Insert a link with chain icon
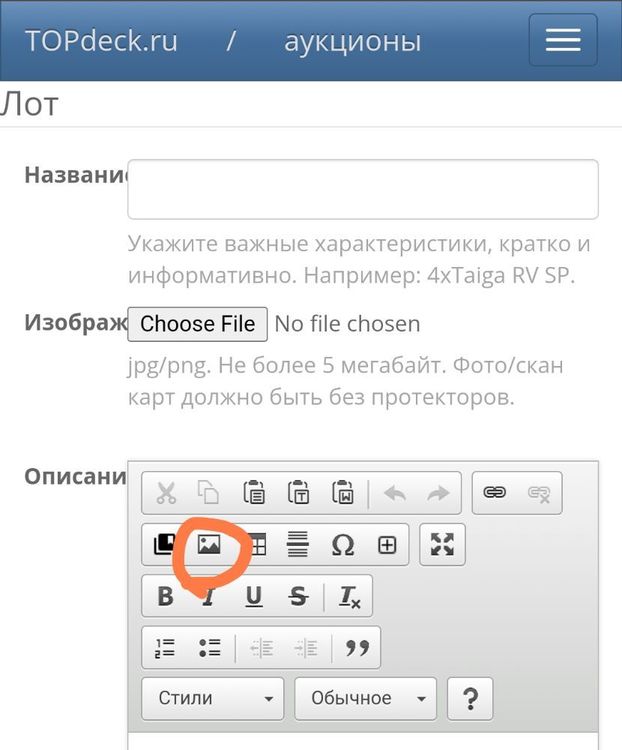 pyautogui.click(x=495, y=492)
